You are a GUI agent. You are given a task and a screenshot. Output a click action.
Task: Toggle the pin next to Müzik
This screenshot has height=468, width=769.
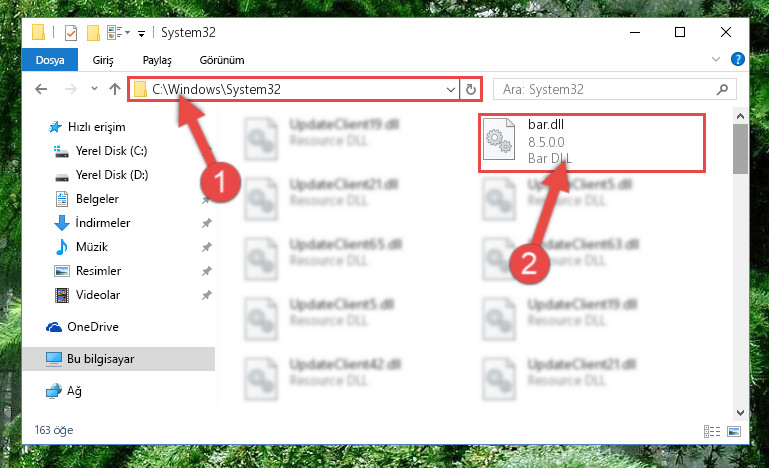[x=206, y=247]
